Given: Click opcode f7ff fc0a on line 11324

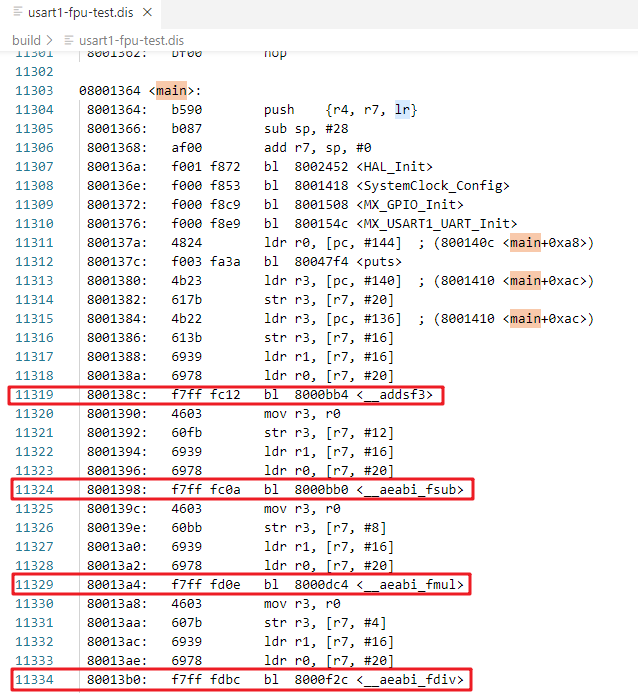Looking at the screenshot, I should (x=206, y=490).
